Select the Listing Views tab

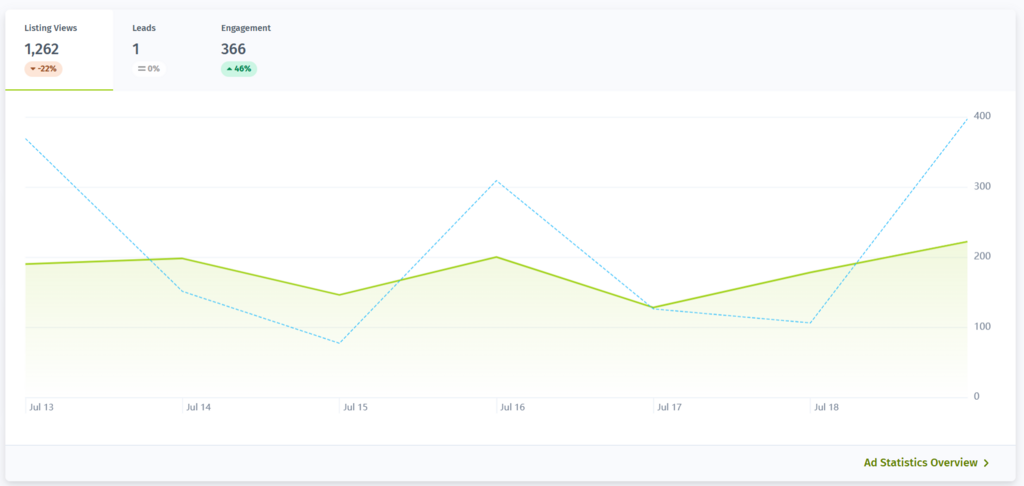point(59,50)
